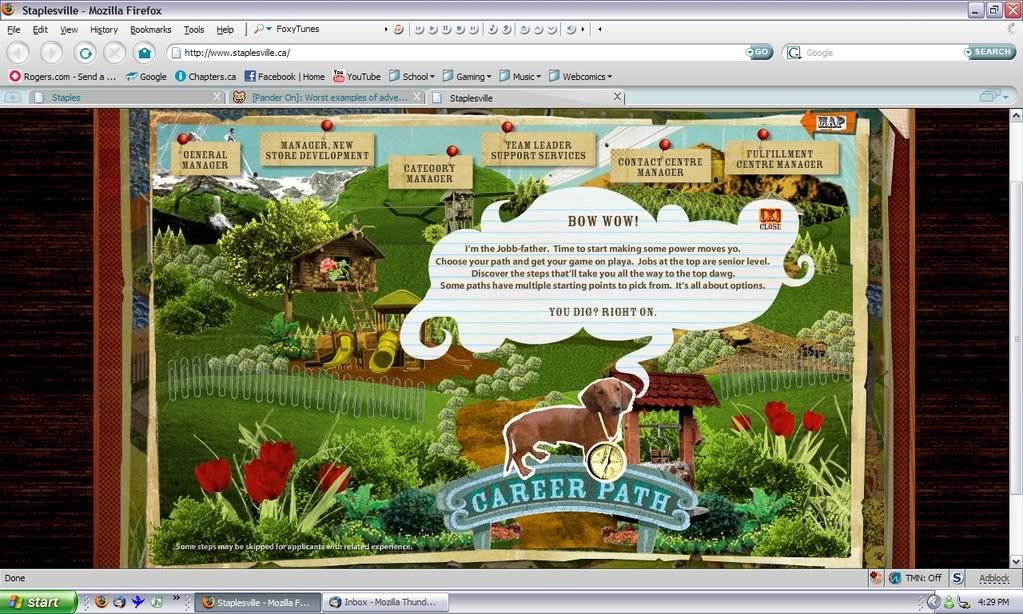Open the Edit menu
The height and width of the screenshot is (614, 1023).
pyautogui.click(x=40, y=29)
